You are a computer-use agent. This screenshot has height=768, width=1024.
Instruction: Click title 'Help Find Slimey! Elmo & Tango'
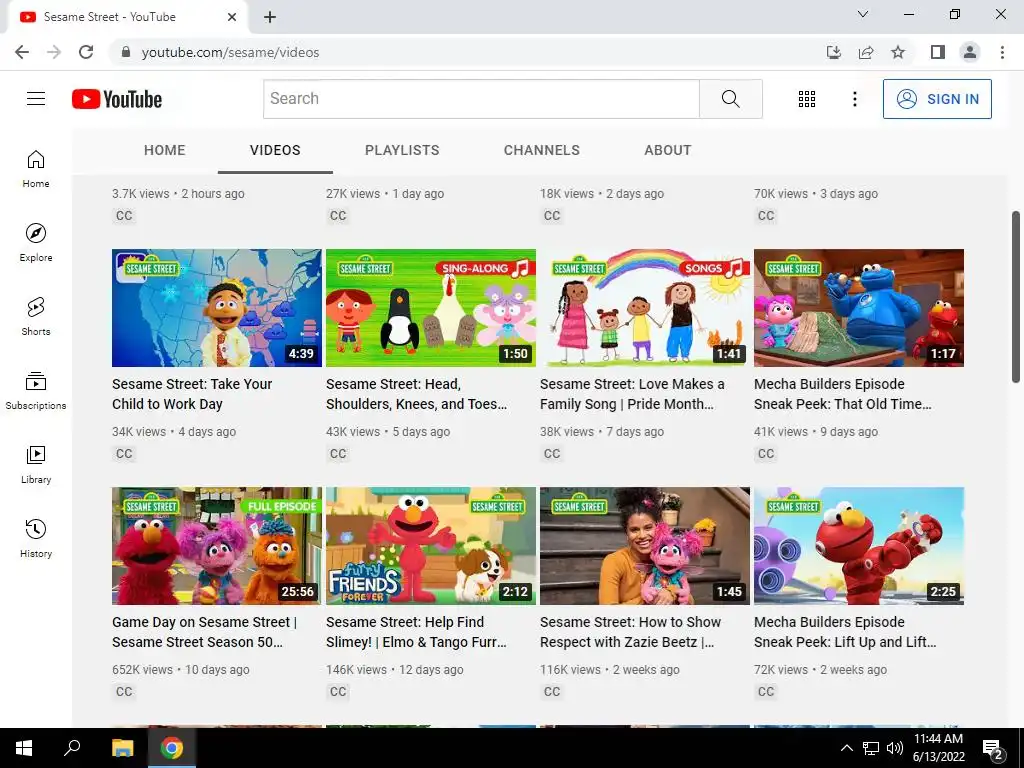pos(416,632)
